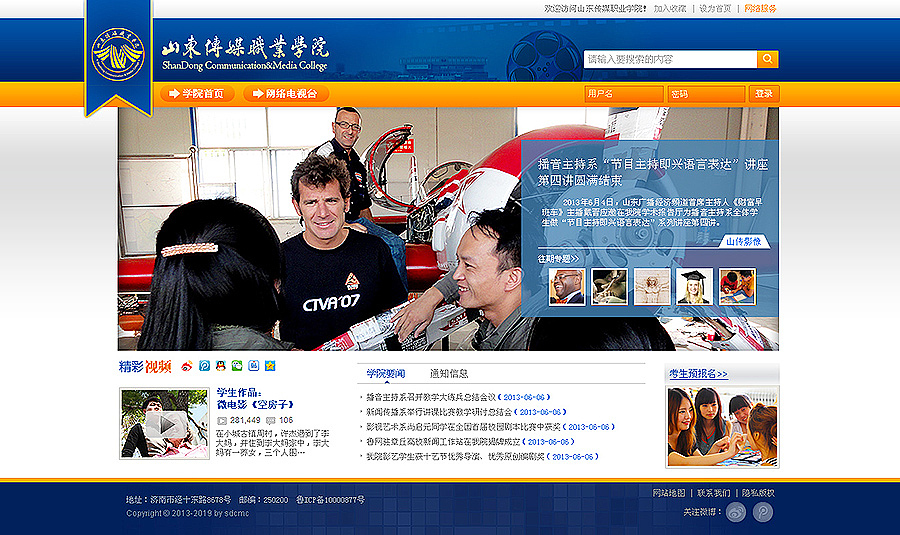
Task: Open 考生预报名>> enrollment link
Action: pos(698,374)
